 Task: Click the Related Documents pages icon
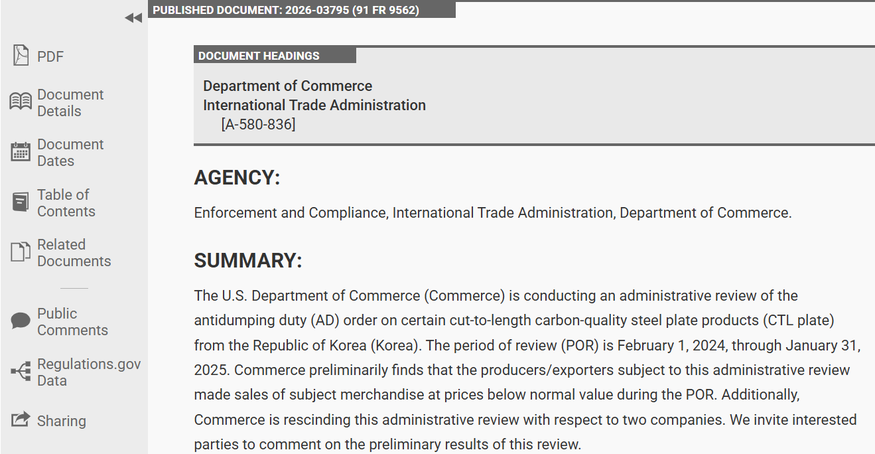[20, 252]
